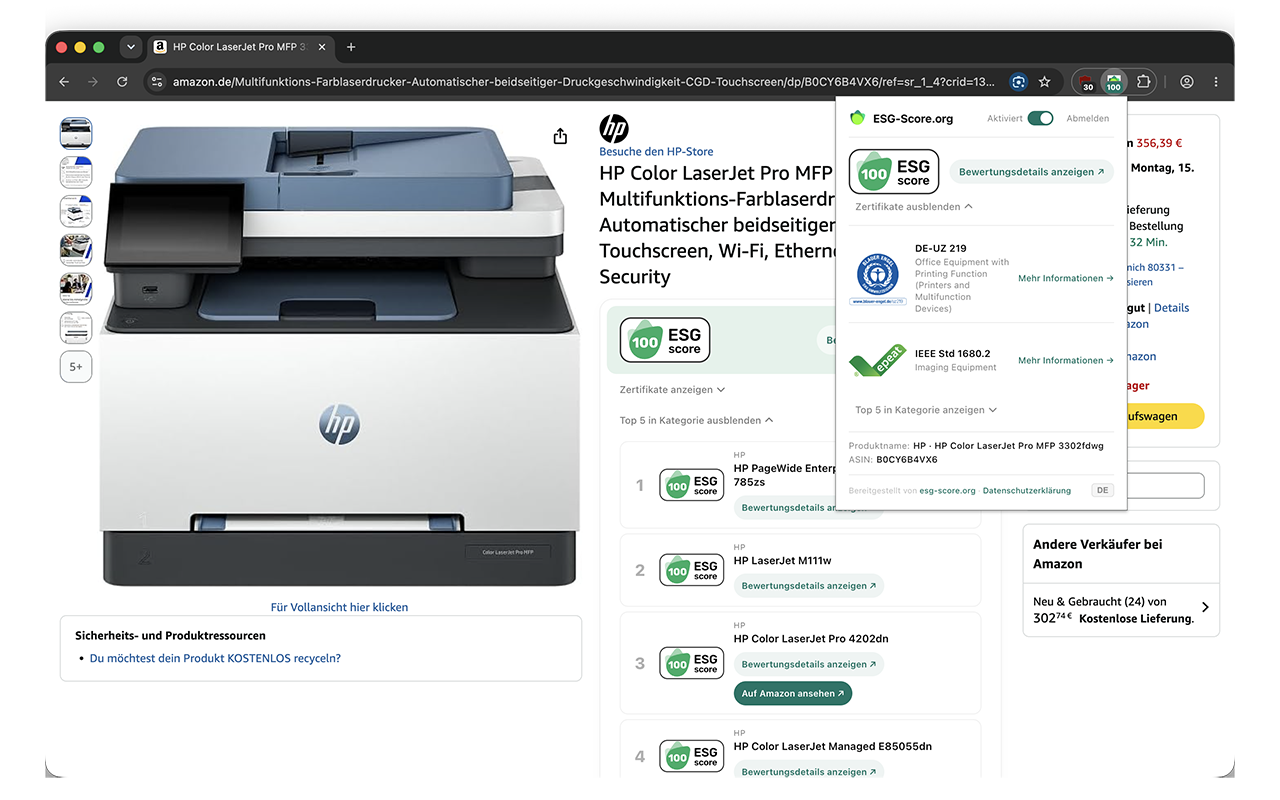Click the HP Color LaserJet Managed E85055dn name
1280x800 pixels.
[834, 746]
